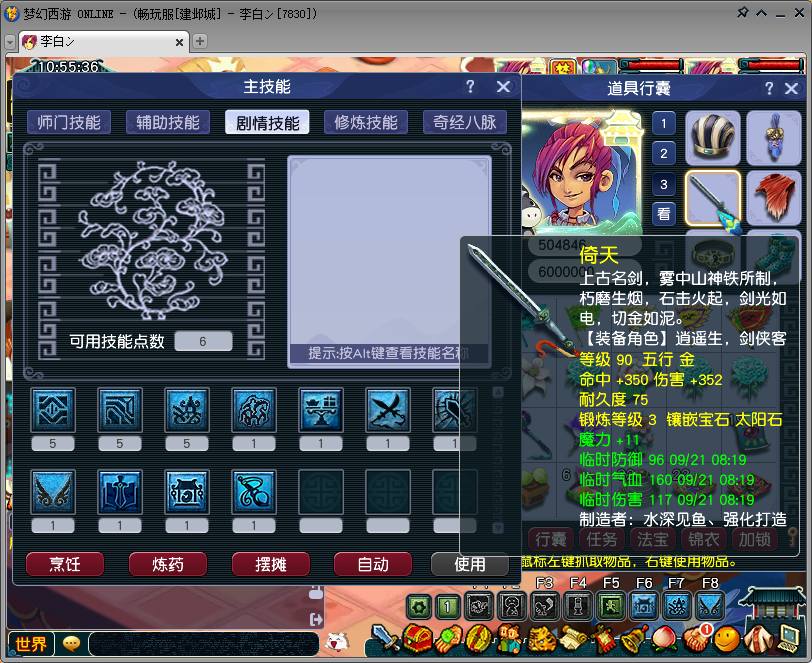Open the treasure chest inventory icon
The image size is (812, 663).
pos(417,639)
